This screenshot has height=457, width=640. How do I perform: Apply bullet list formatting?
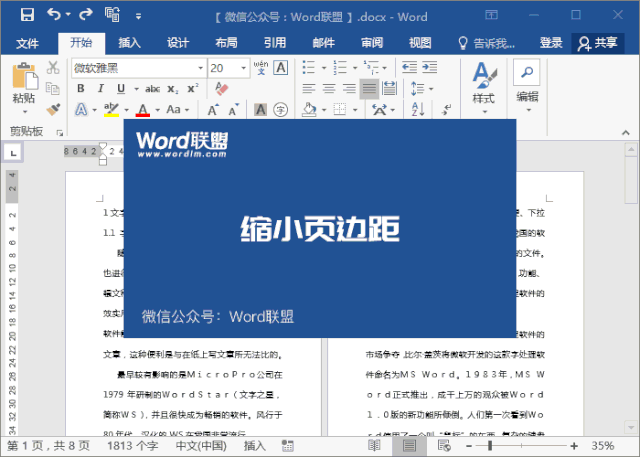click(x=309, y=67)
